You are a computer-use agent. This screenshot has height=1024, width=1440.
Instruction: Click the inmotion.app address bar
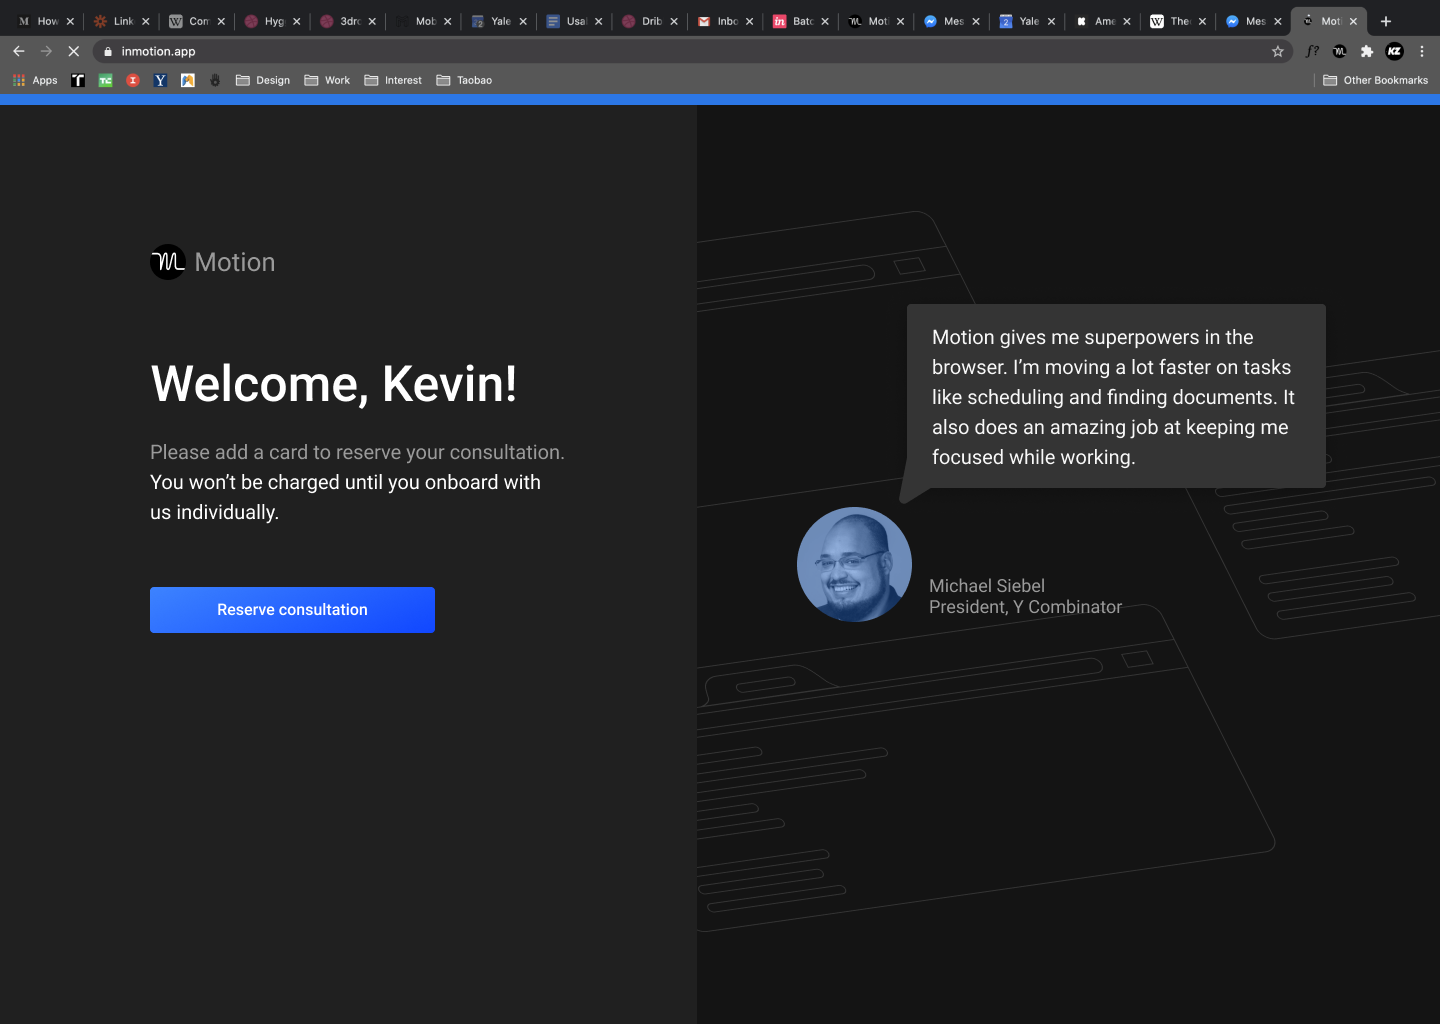pyautogui.click(x=690, y=51)
